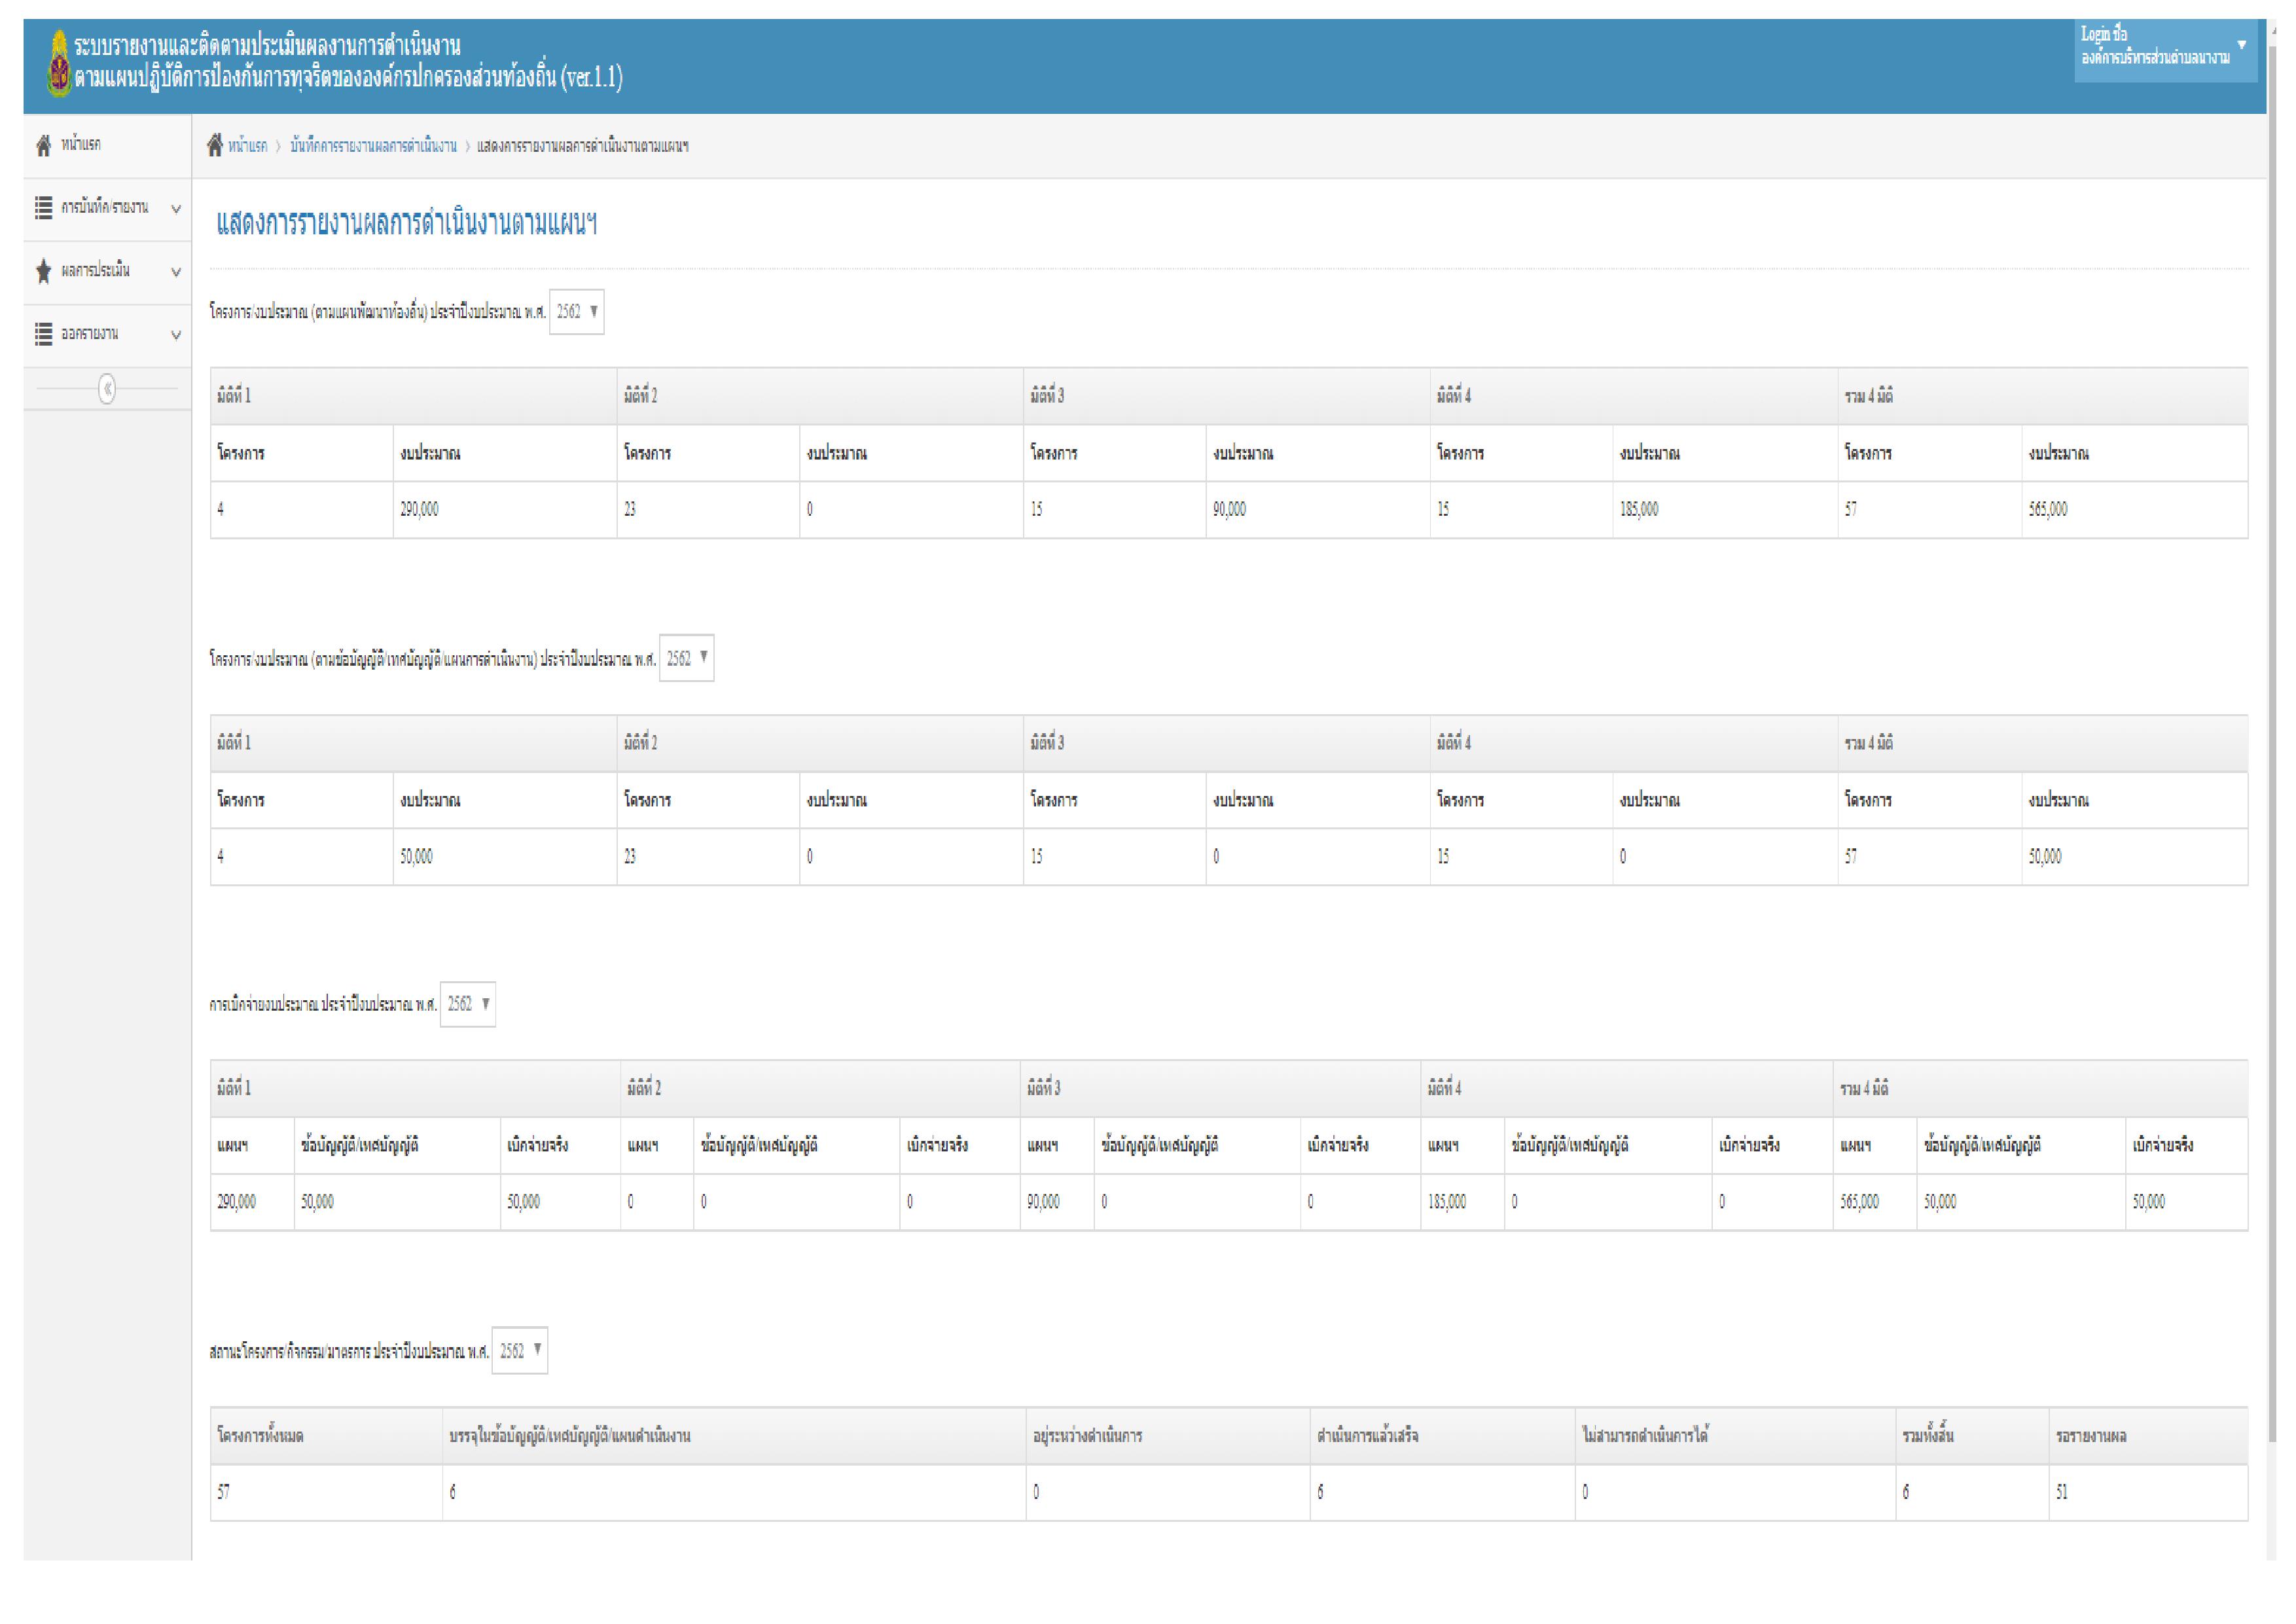Click the emblem logo in the header
This screenshot has width=2296, height=1624.
pyautogui.click(x=59, y=63)
